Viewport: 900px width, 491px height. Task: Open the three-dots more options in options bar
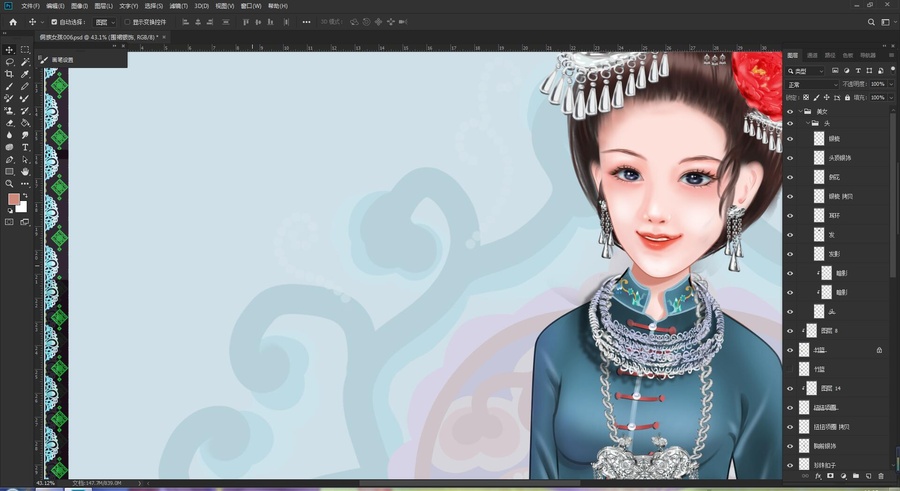pyautogui.click(x=307, y=22)
